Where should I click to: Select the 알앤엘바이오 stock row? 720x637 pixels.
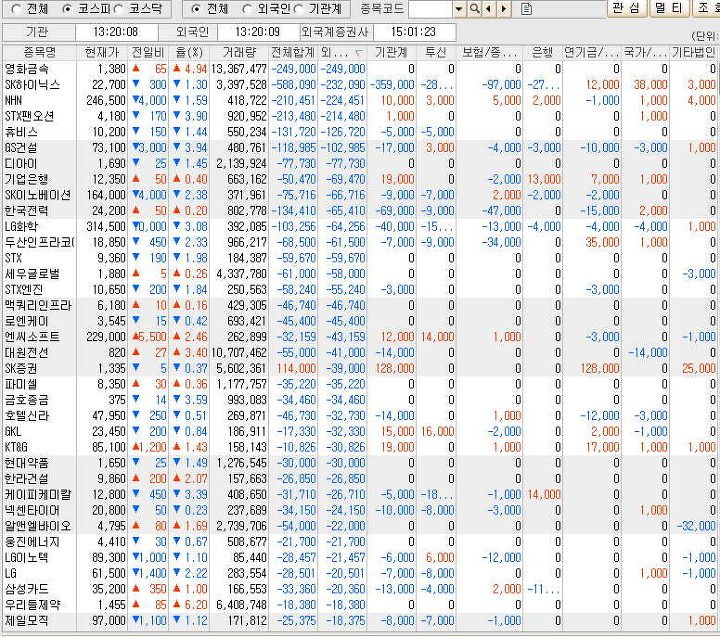point(360,526)
